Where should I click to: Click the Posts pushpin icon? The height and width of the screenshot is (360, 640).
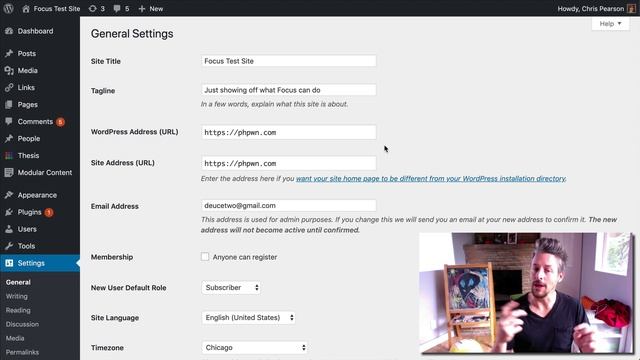click(x=9, y=53)
